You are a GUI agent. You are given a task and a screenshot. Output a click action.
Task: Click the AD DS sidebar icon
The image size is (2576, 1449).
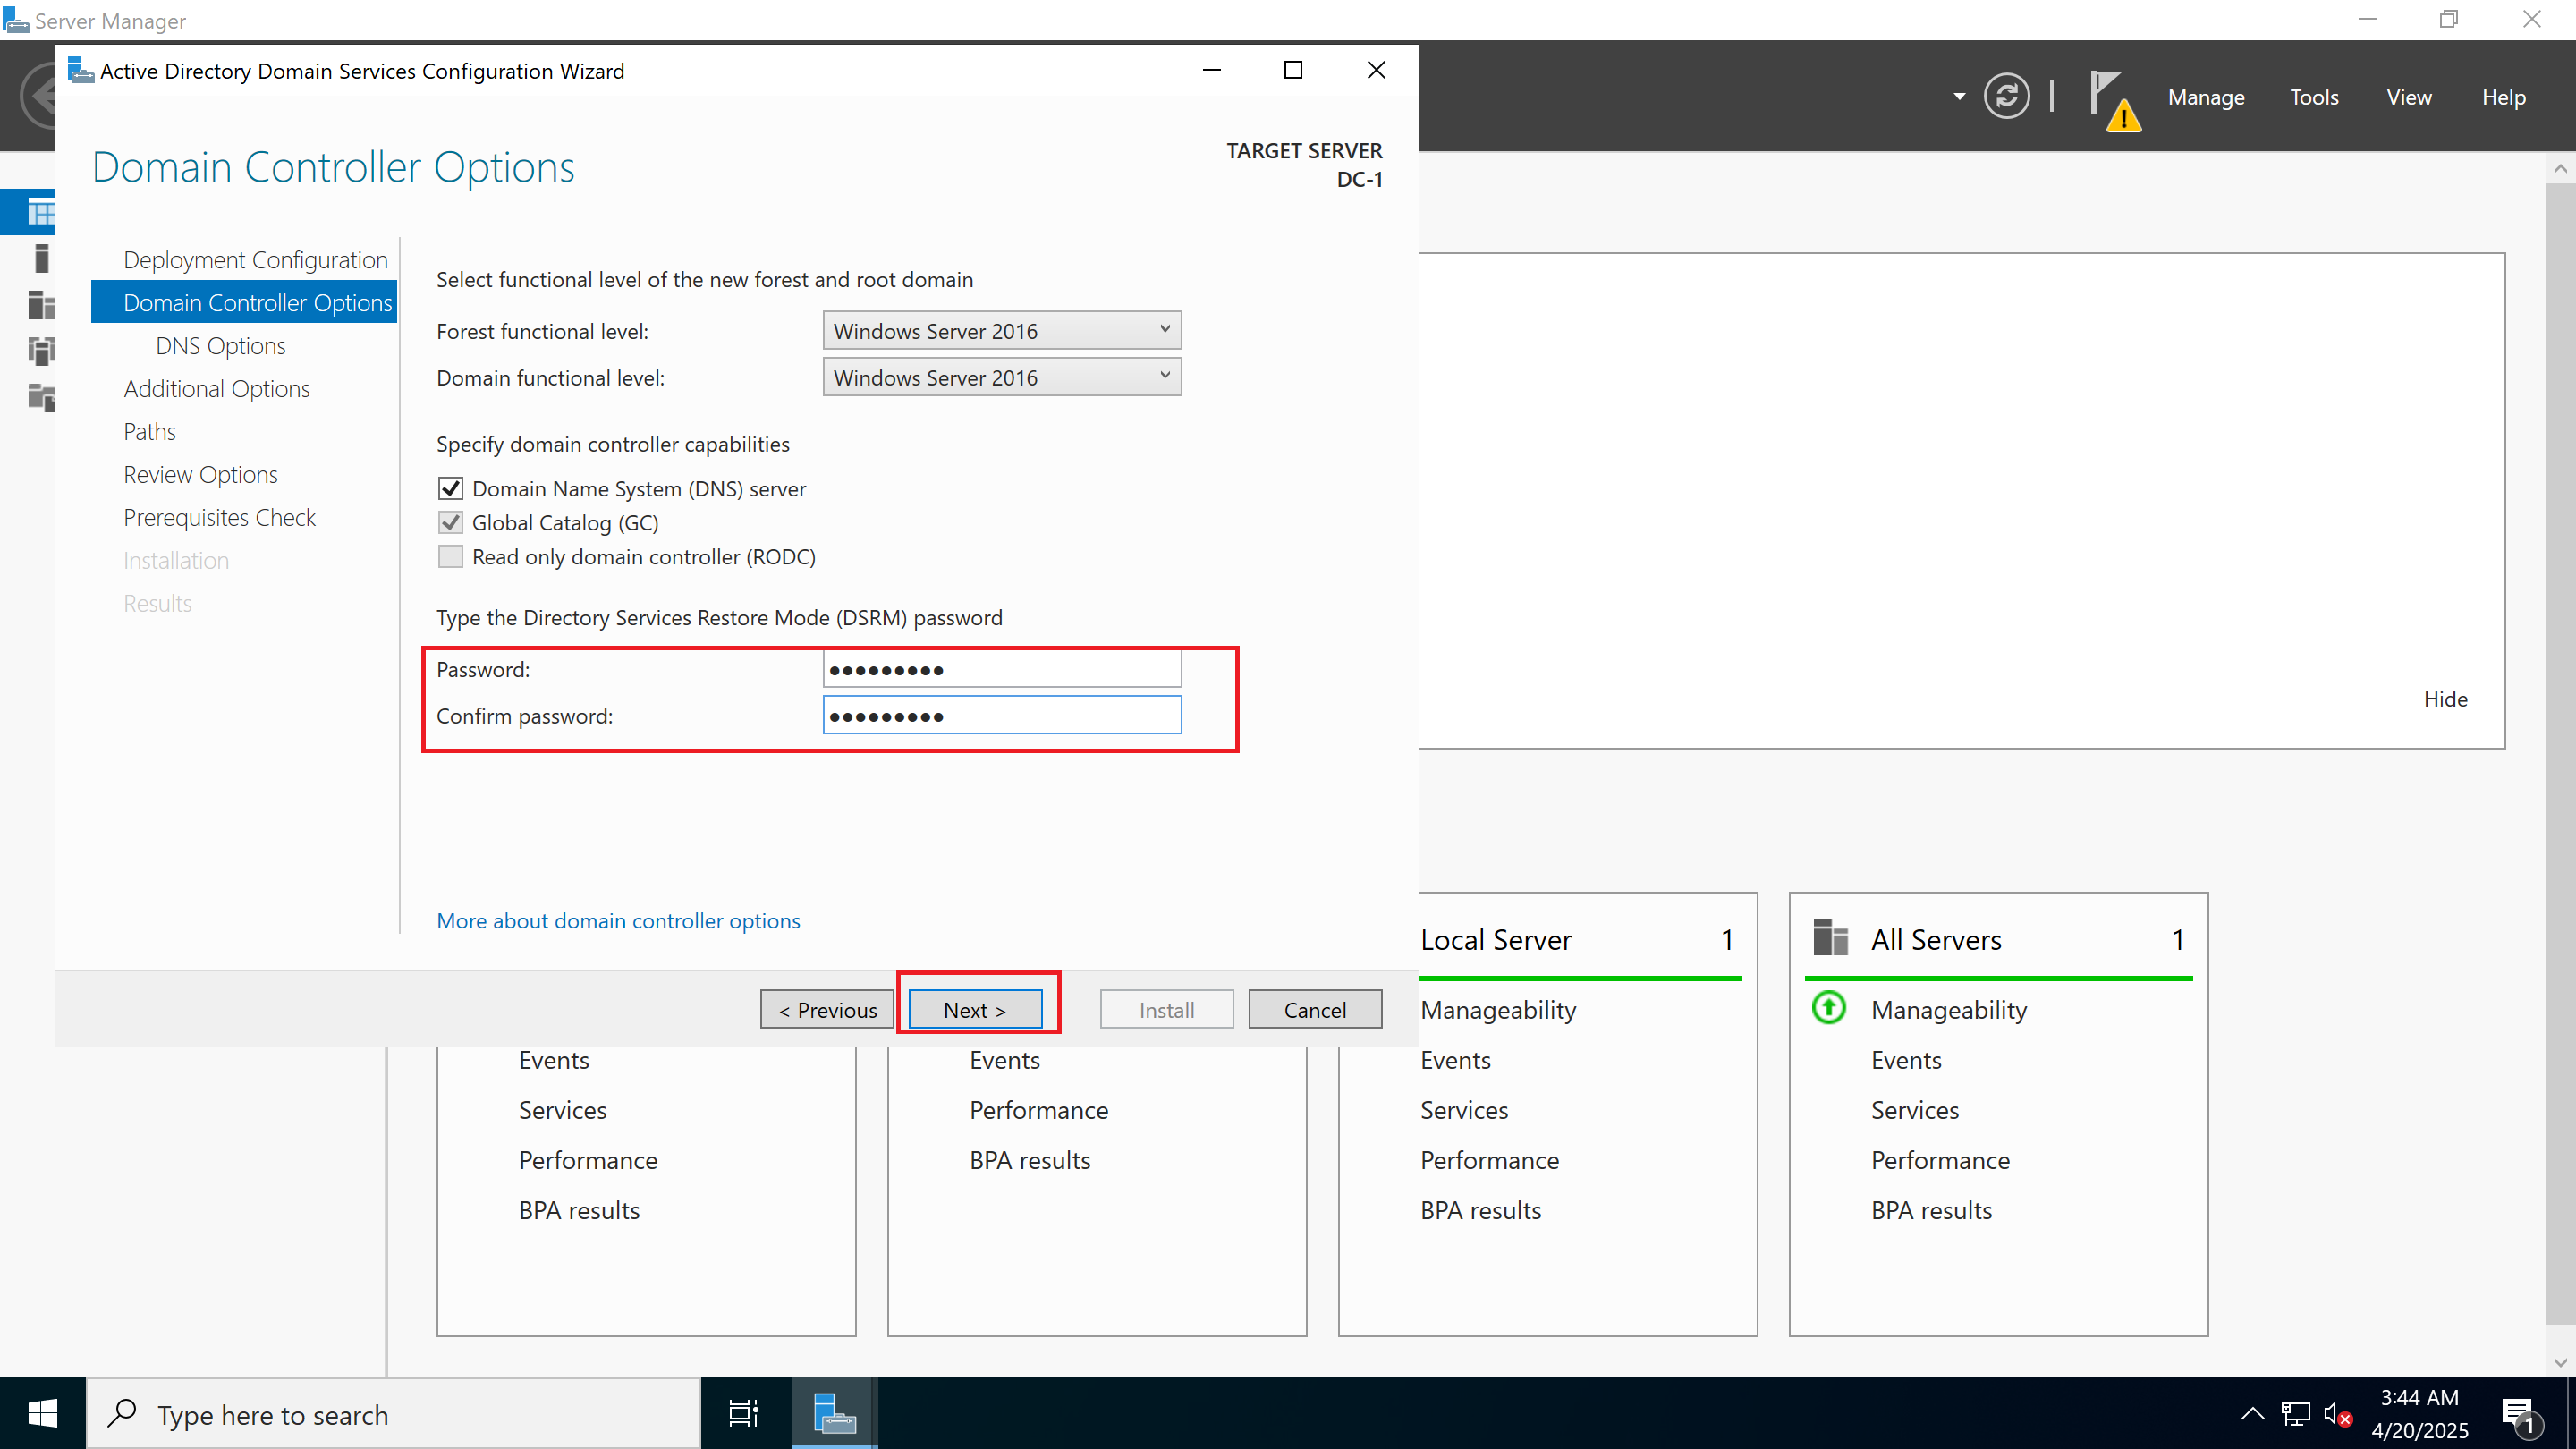[x=41, y=350]
